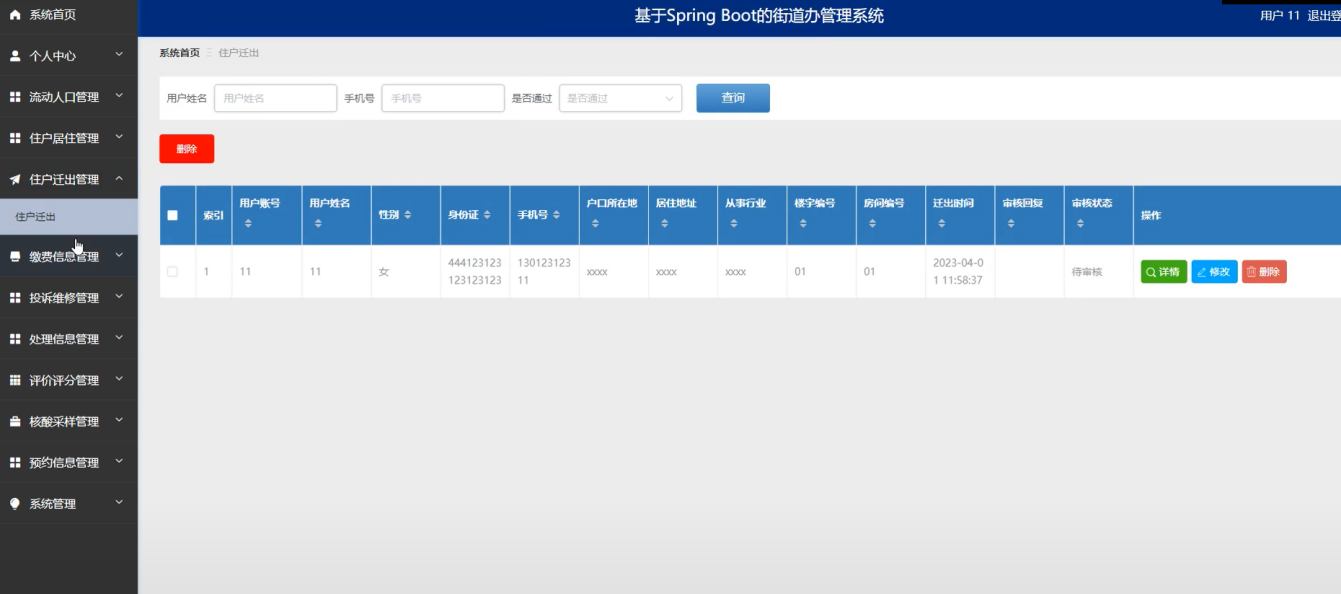Expand the 投诉维修管理 menu chevron
This screenshot has width=1341, height=594.
(x=119, y=296)
